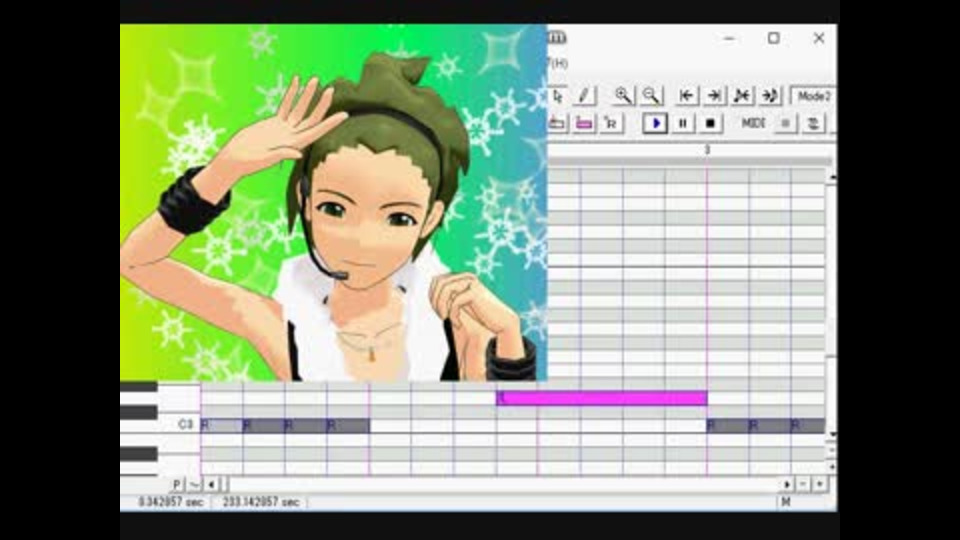Minimize the UTAU window

coord(729,38)
